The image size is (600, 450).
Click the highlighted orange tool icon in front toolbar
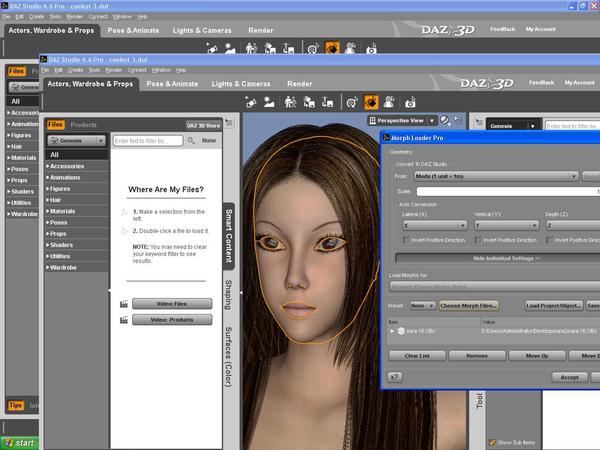point(371,103)
